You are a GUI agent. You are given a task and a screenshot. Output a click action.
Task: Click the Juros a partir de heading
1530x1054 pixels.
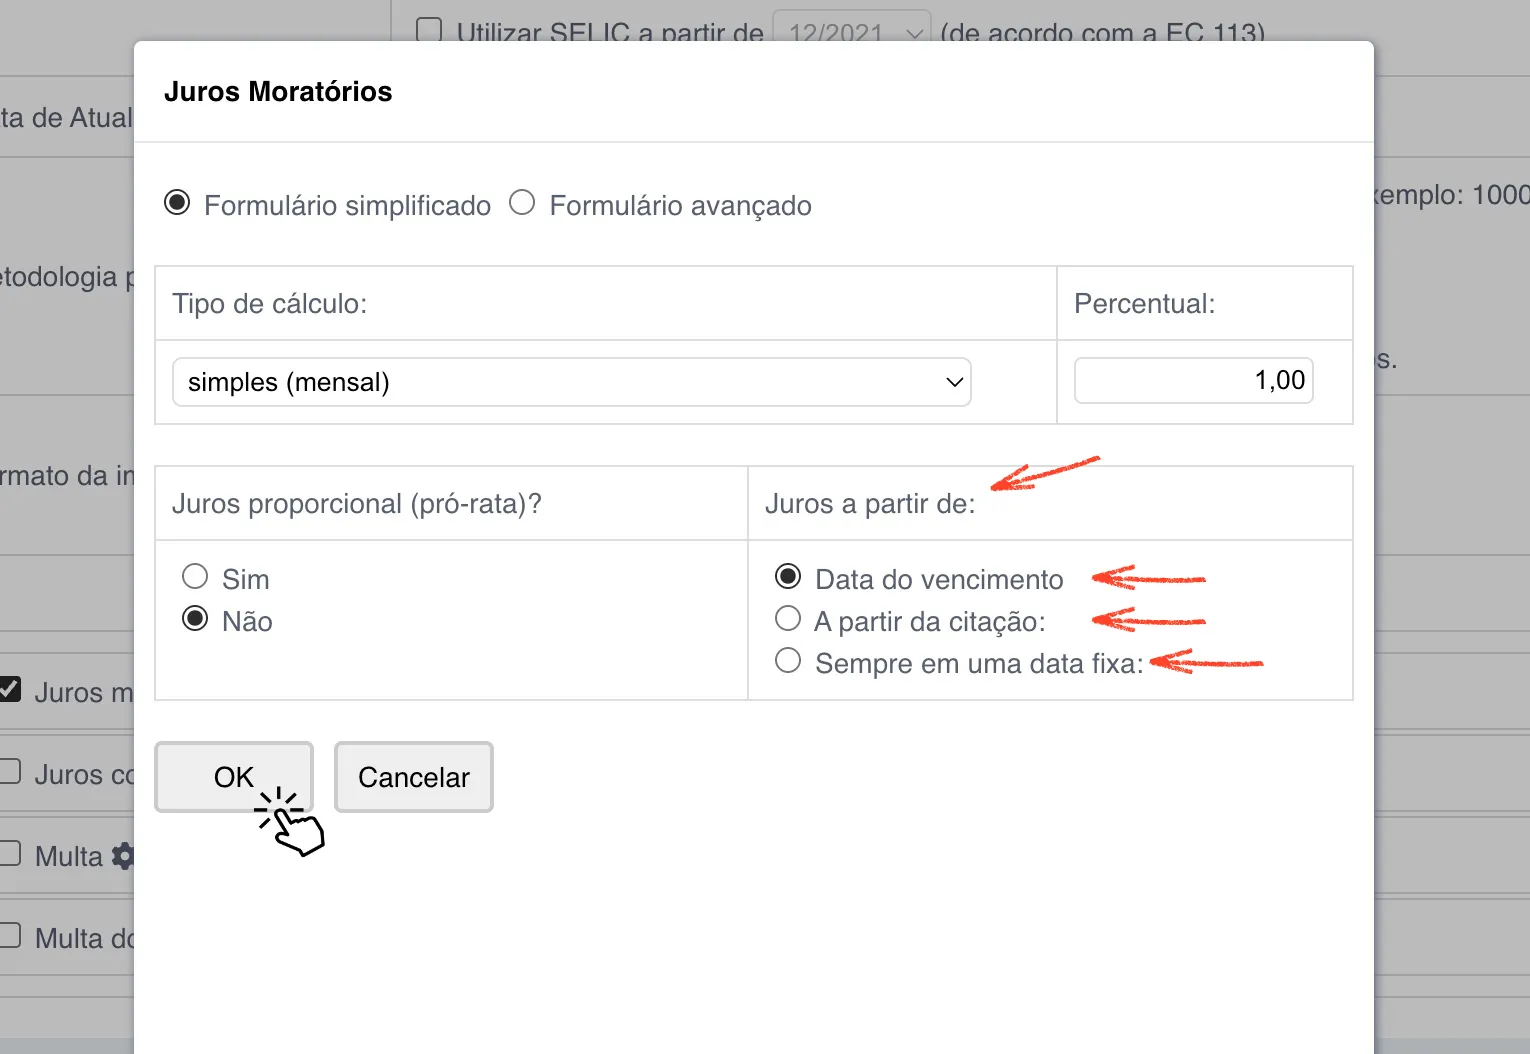pos(870,504)
